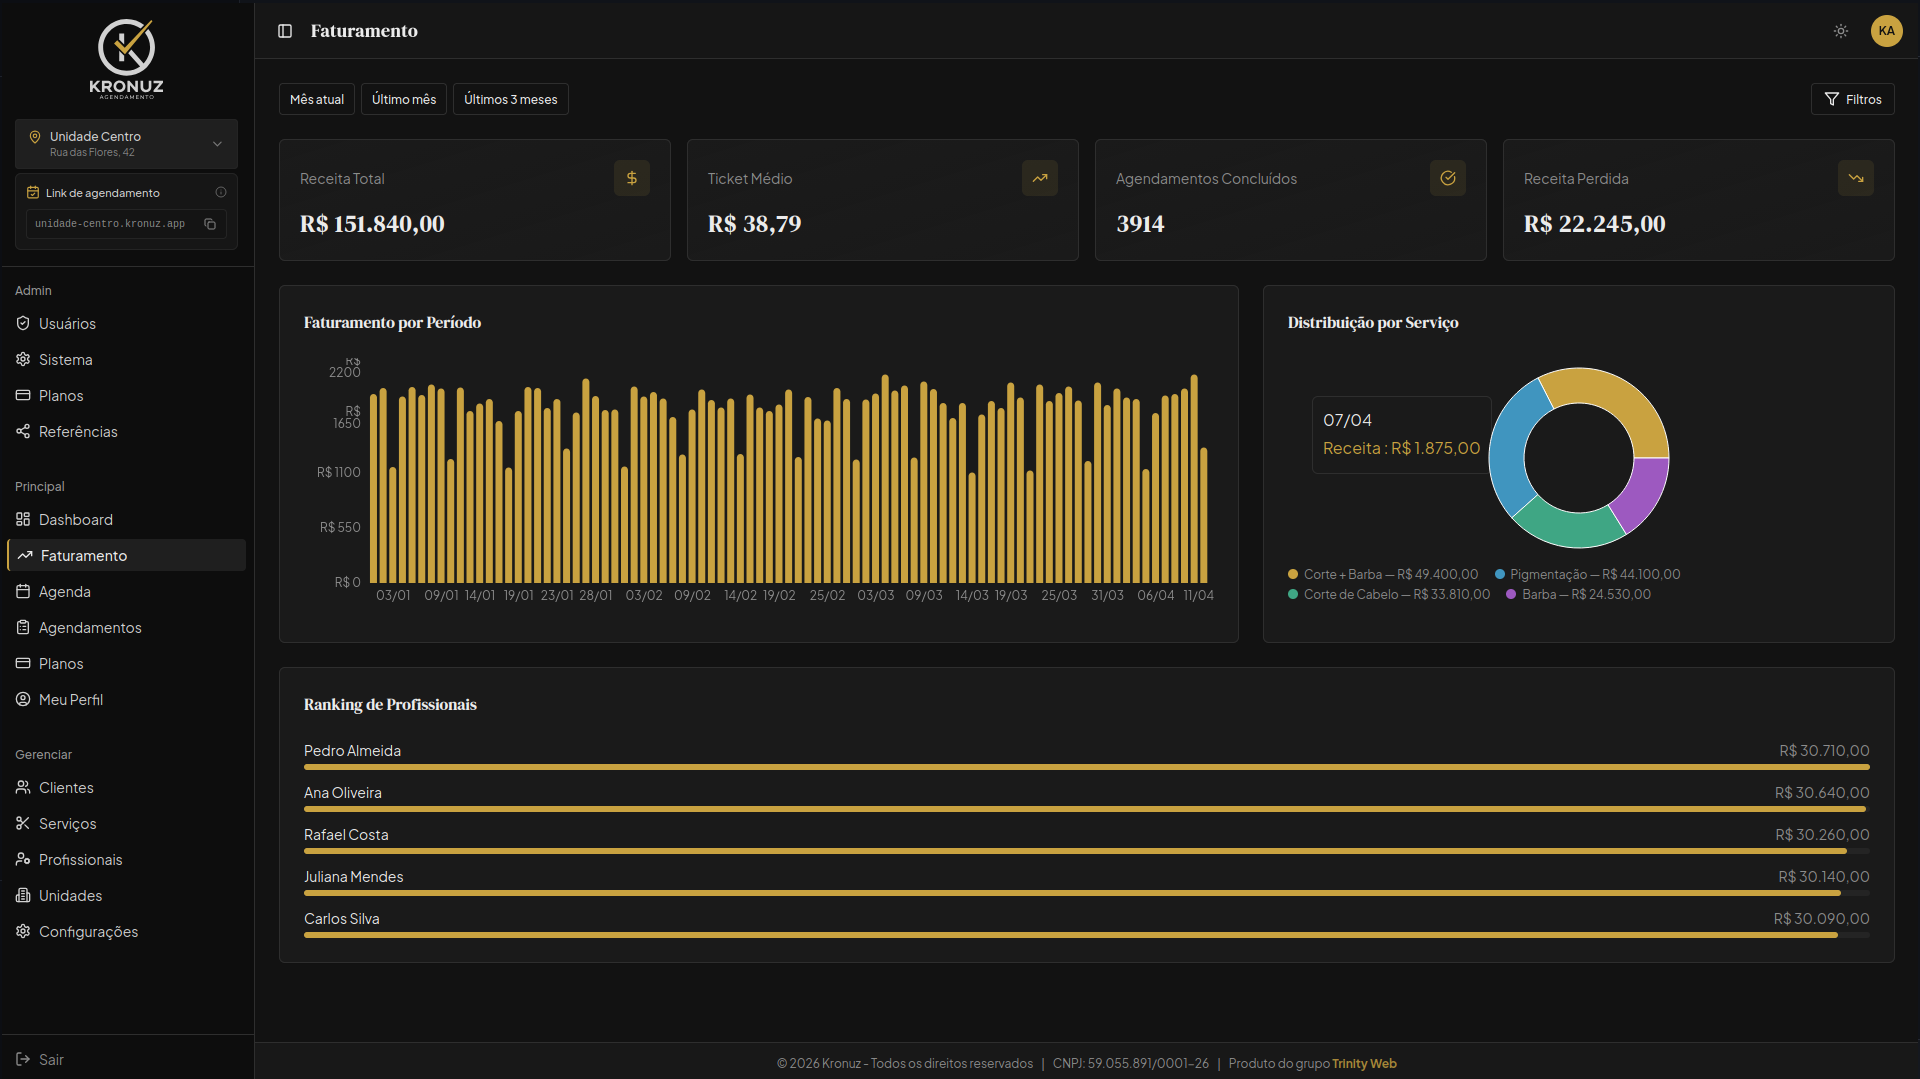Click the check icon on Agendamentos Concluídos card
The image size is (1920, 1079).
tap(1447, 178)
